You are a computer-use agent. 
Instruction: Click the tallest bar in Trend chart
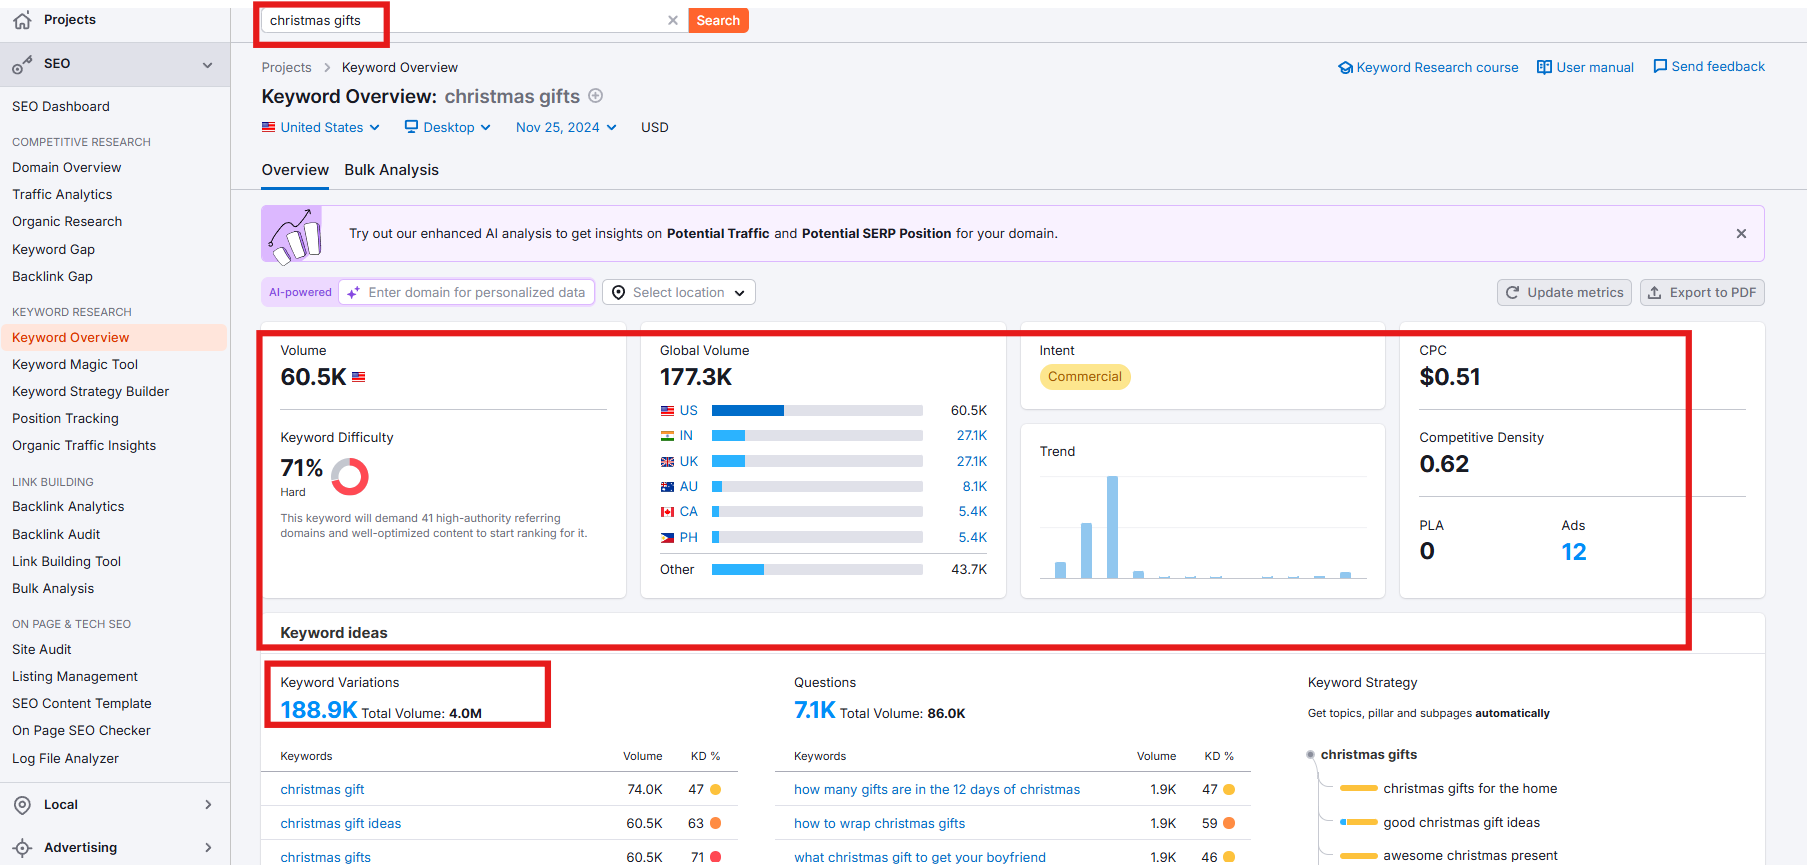click(x=1112, y=527)
